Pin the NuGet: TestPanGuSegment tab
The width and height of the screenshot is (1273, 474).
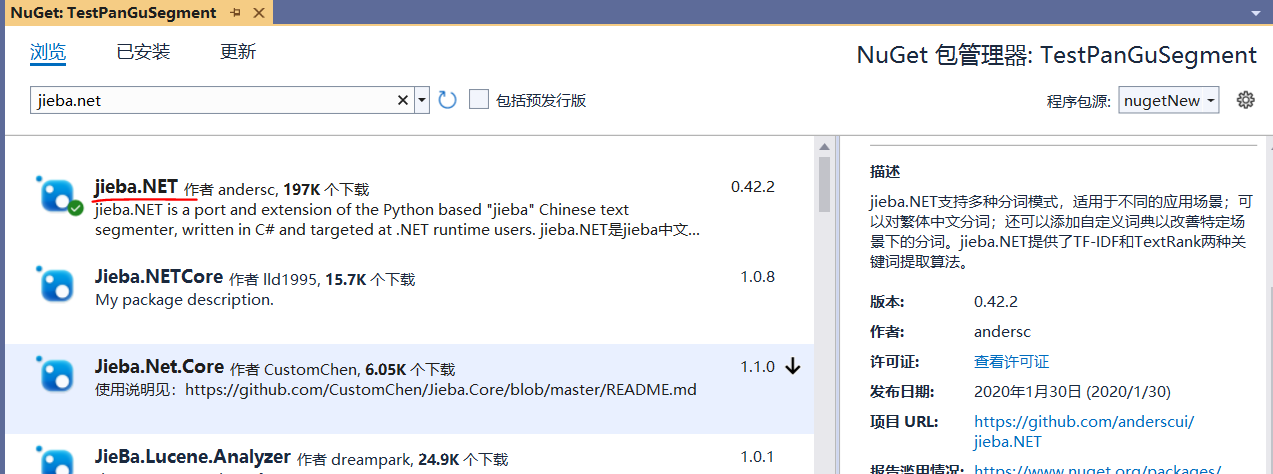pyautogui.click(x=235, y=13)
